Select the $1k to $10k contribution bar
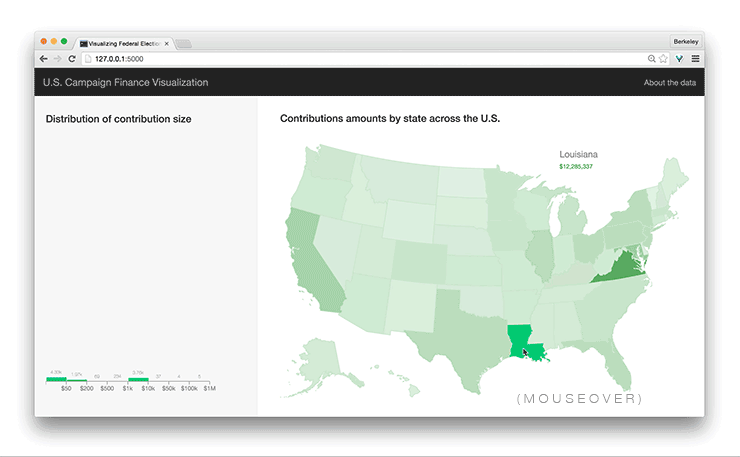 tap(138, 379)
